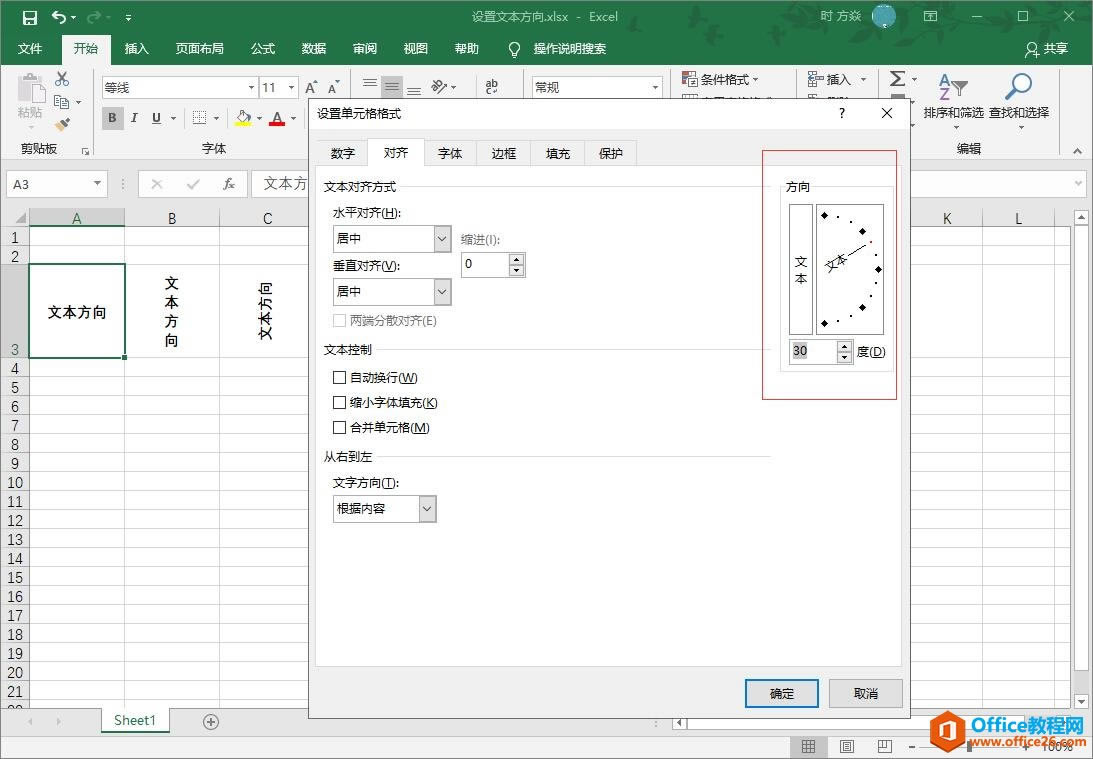Image resolution: width=1093 pixels, height=759 pixels.
Task: Click the 取消 cancel button
Action: (x=865, y=693)
